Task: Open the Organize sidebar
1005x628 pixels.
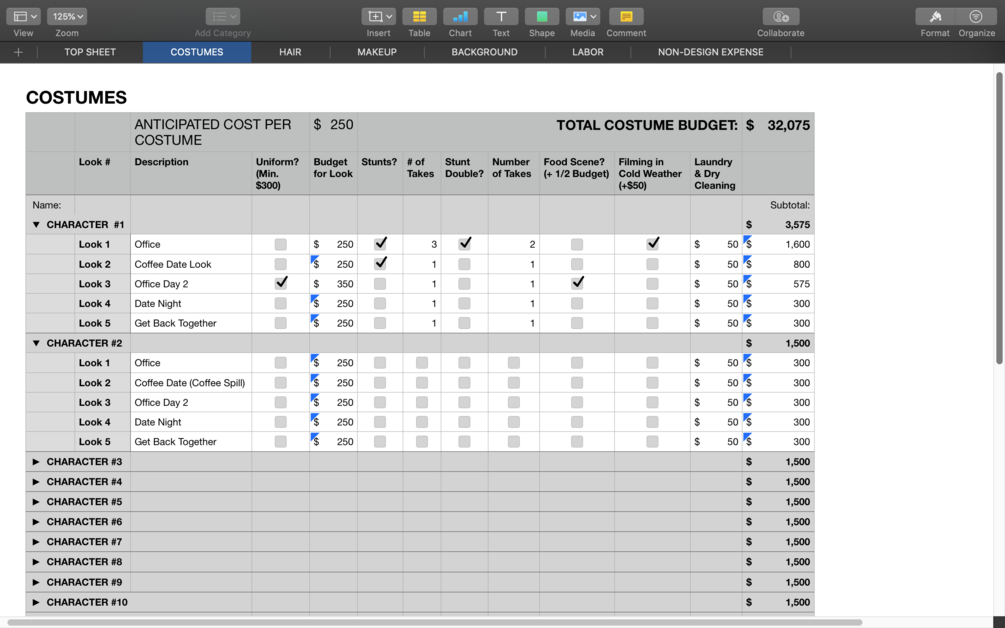Action: (x=976, y=16)
